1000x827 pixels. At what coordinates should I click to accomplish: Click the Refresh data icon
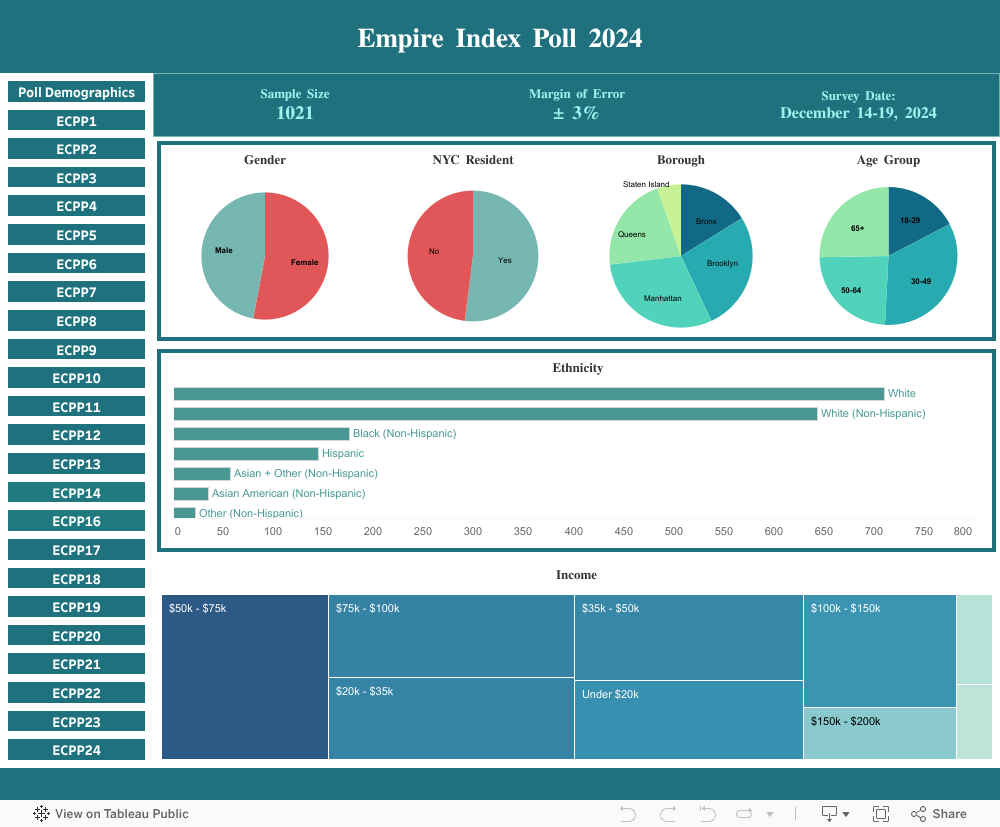point(743,814)
